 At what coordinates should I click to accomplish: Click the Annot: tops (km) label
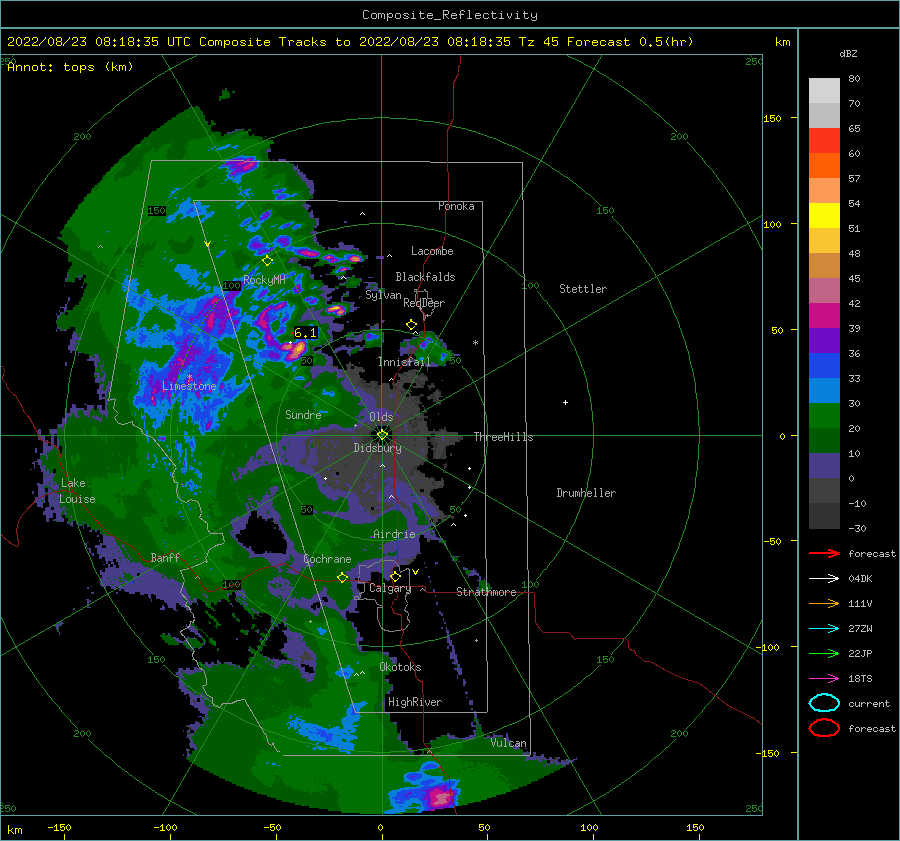pyautogui.click(x=70, y=67)
